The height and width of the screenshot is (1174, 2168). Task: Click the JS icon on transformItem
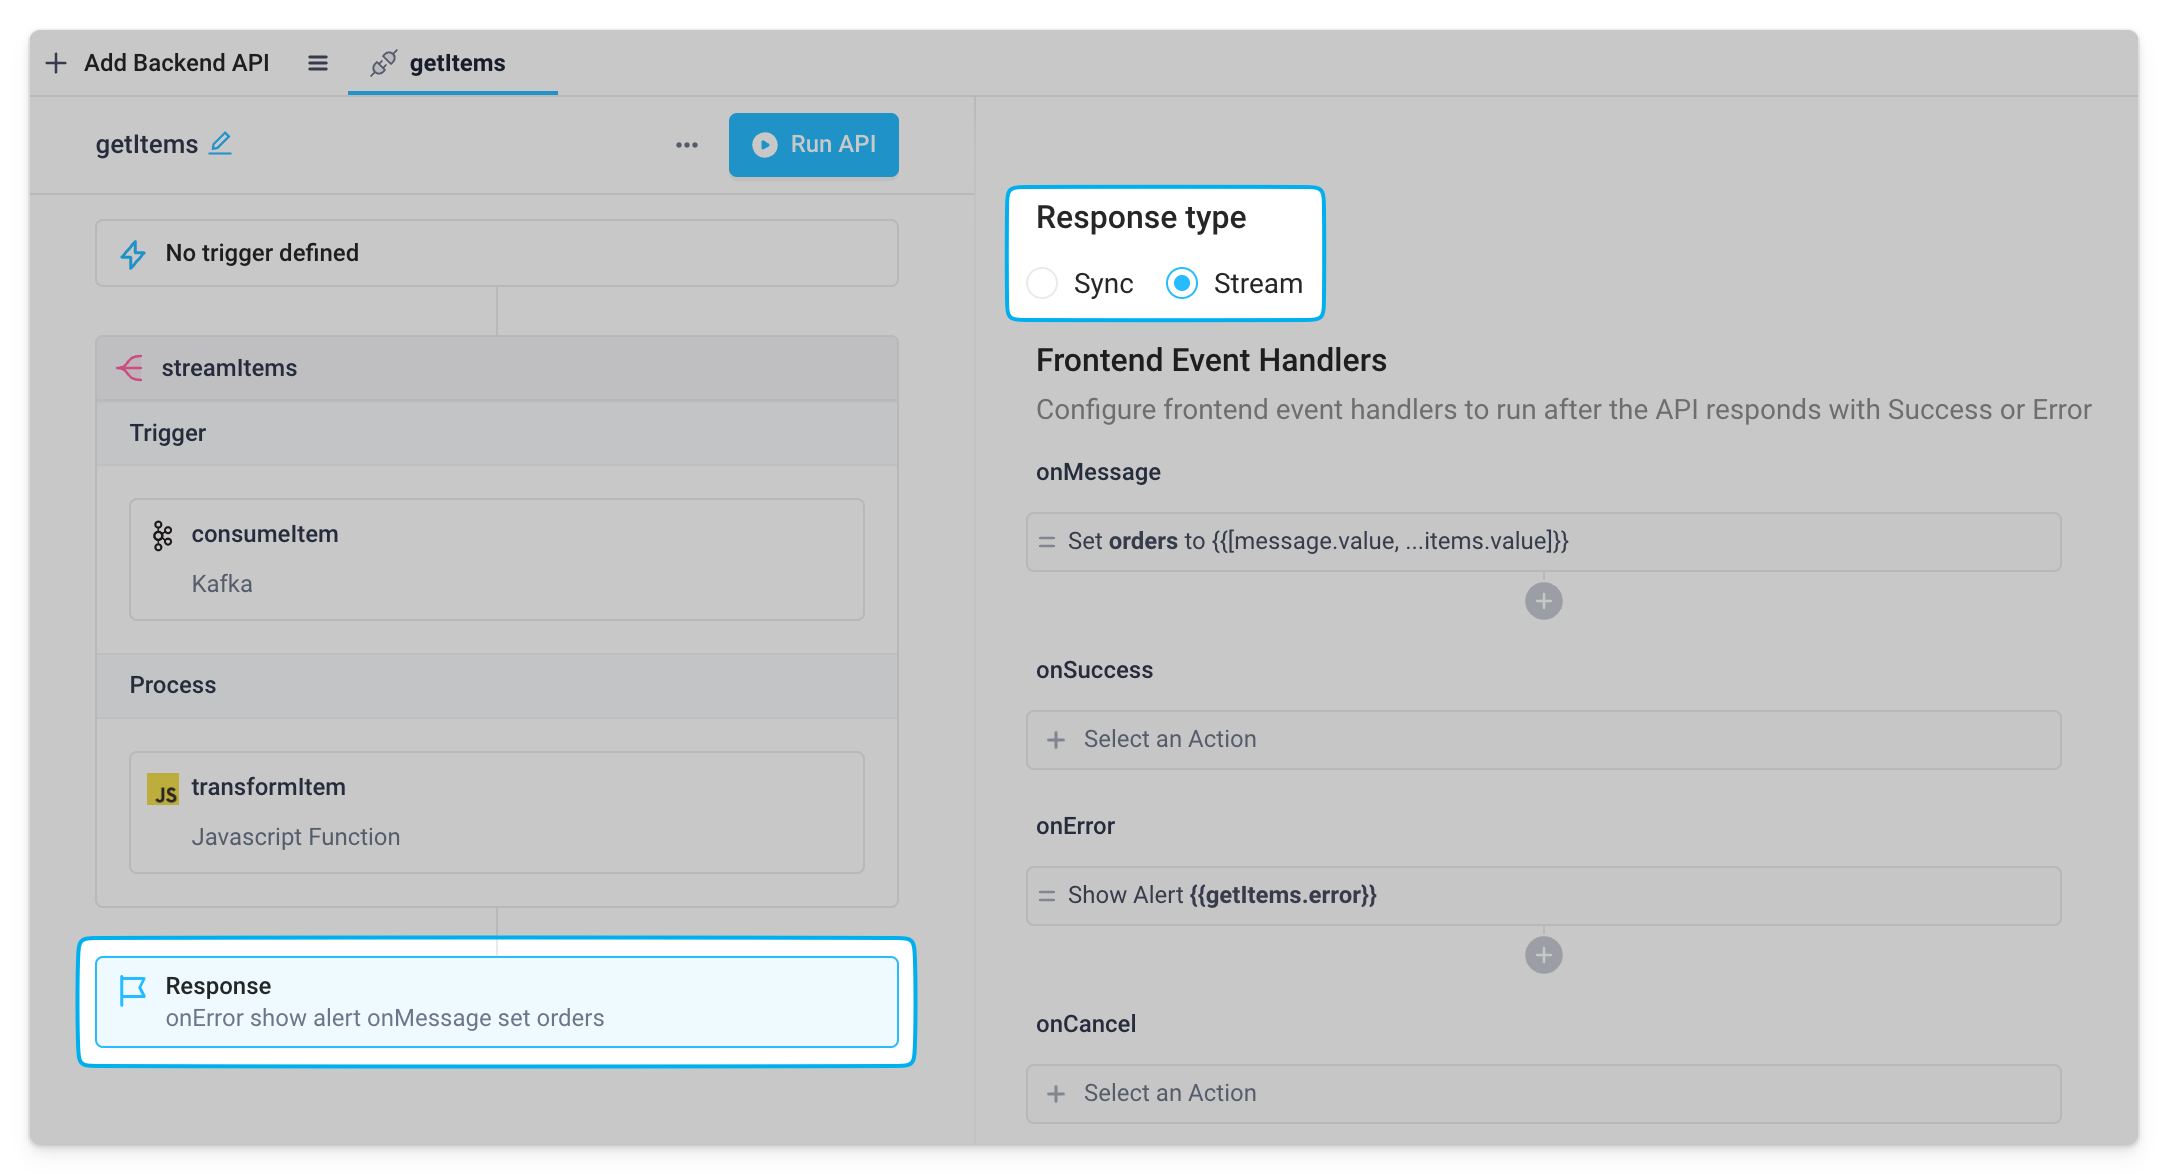(x=163, y=789)
